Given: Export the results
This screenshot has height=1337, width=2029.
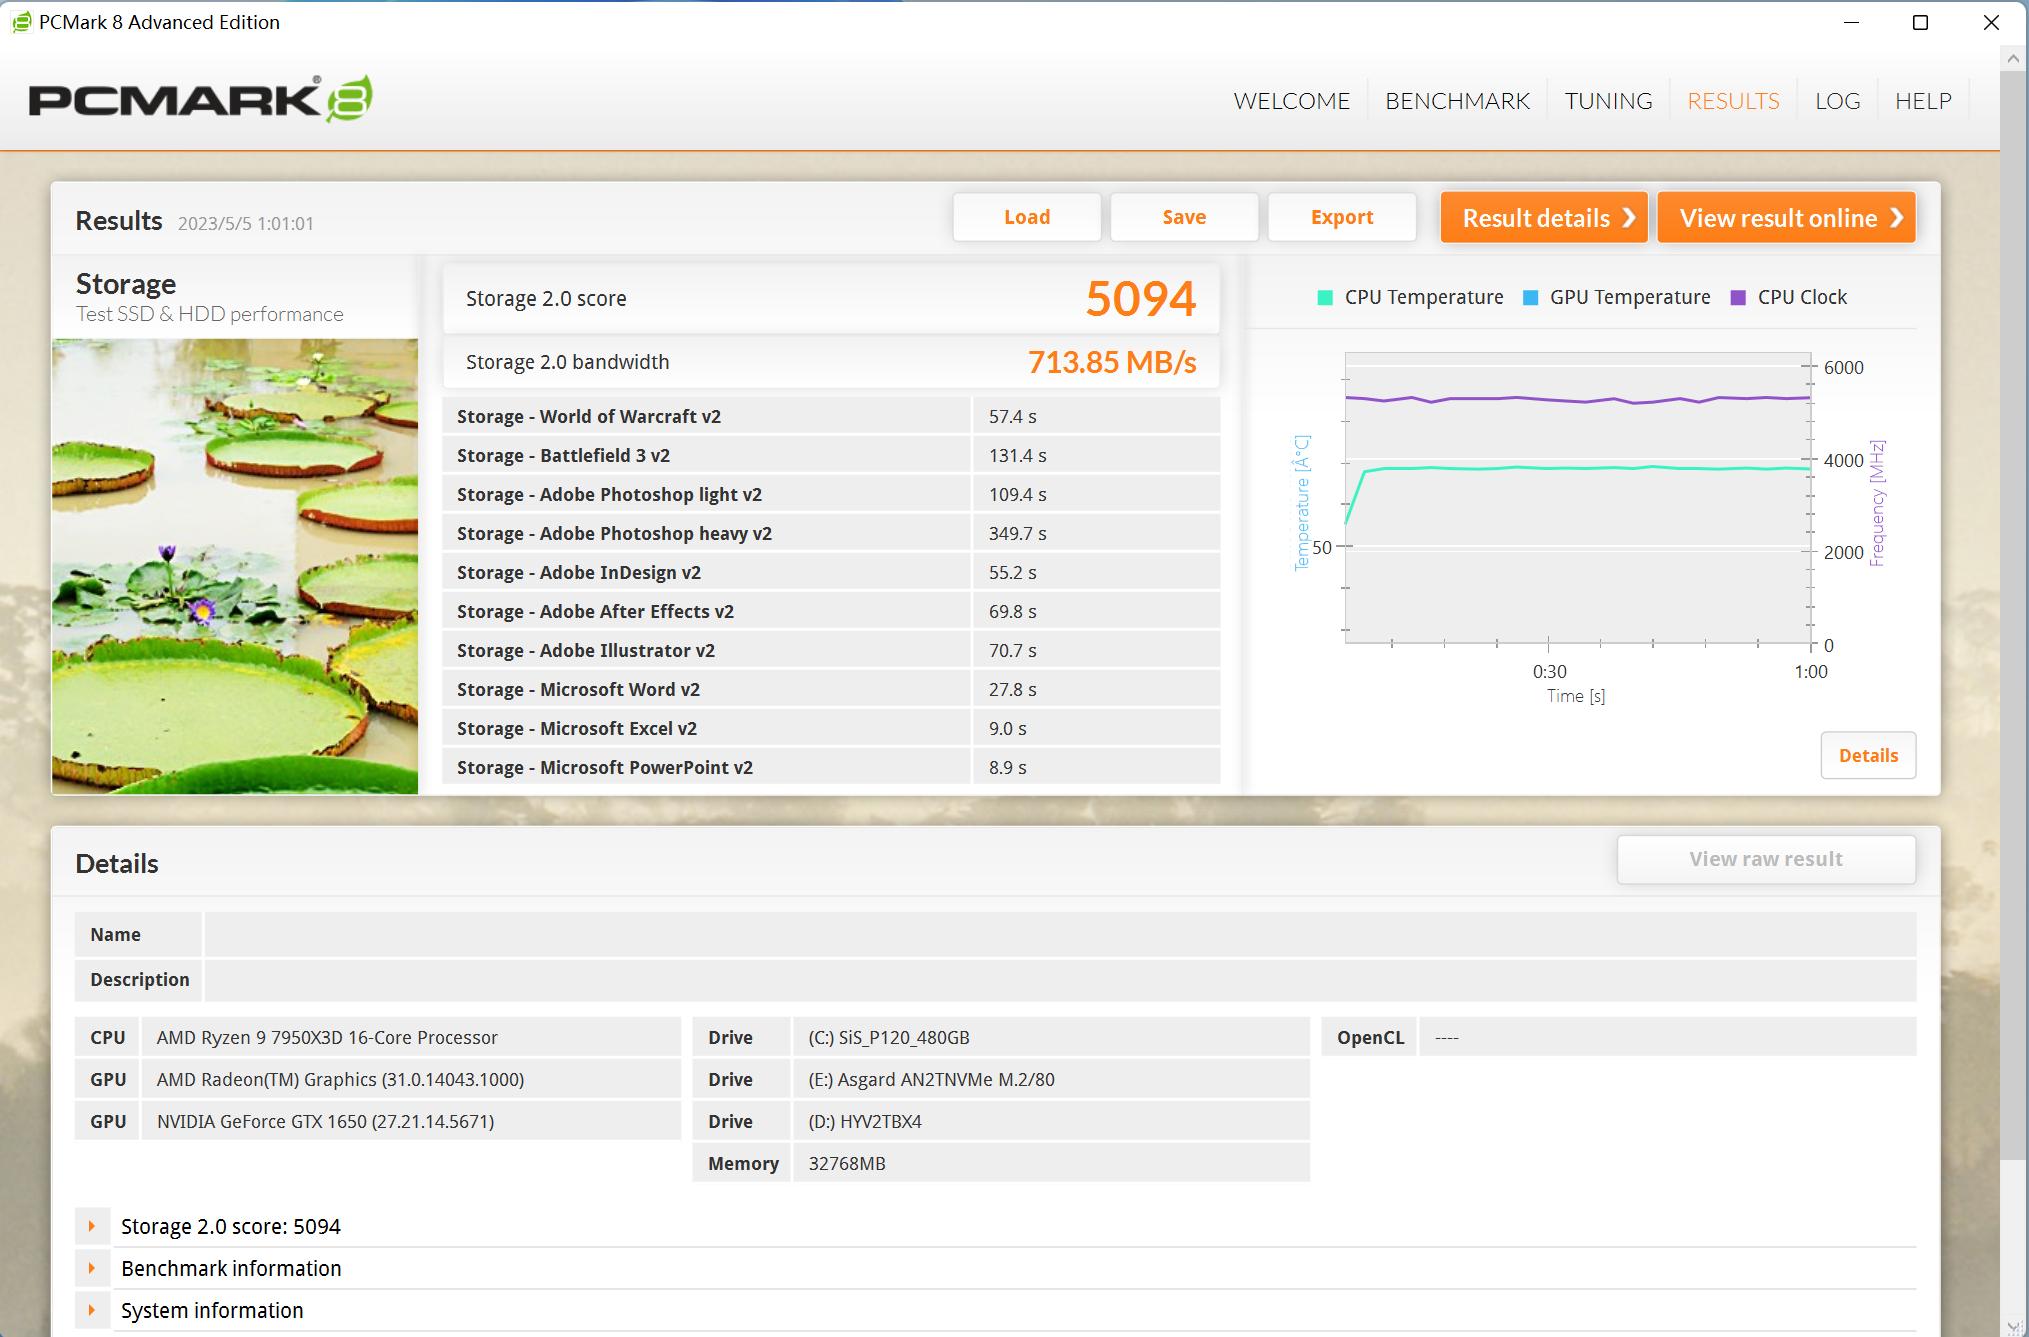Looking at the screenshot, I should [1341, 217].
